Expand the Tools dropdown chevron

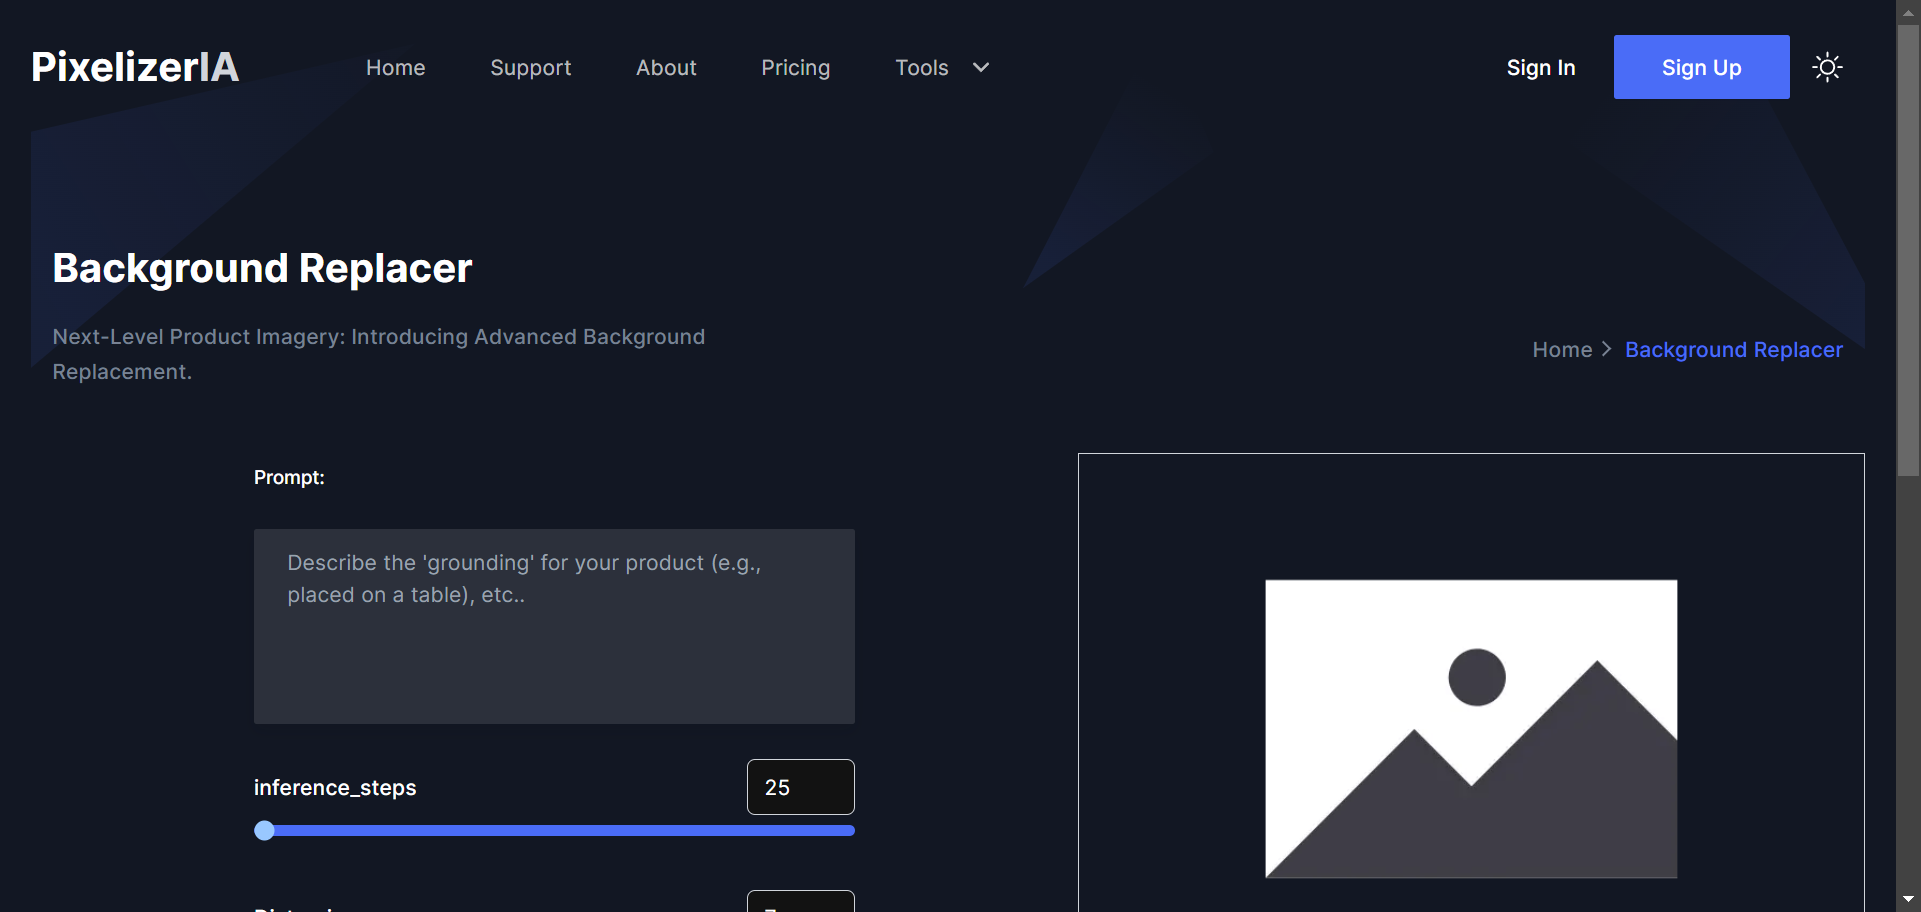pos(981,67)
